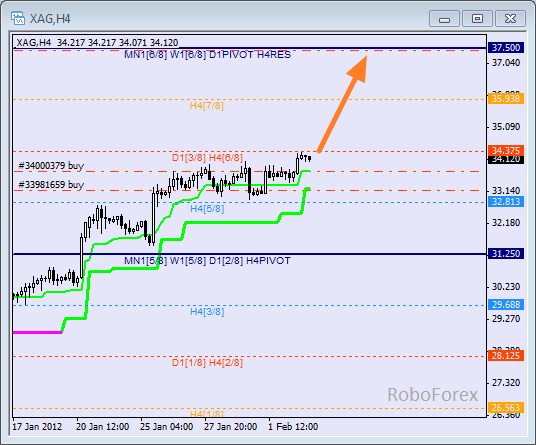Image resolution: width=536 pixels, height=445 pixels.
Task: Close the XAG,H4 chart window
Action: coord(510,18)
